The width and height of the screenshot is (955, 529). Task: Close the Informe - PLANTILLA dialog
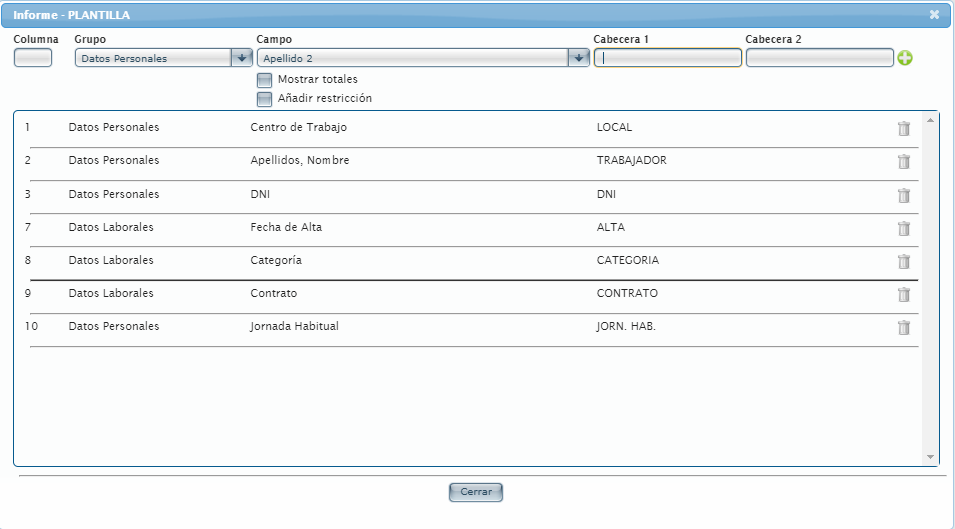click(934, 15)
